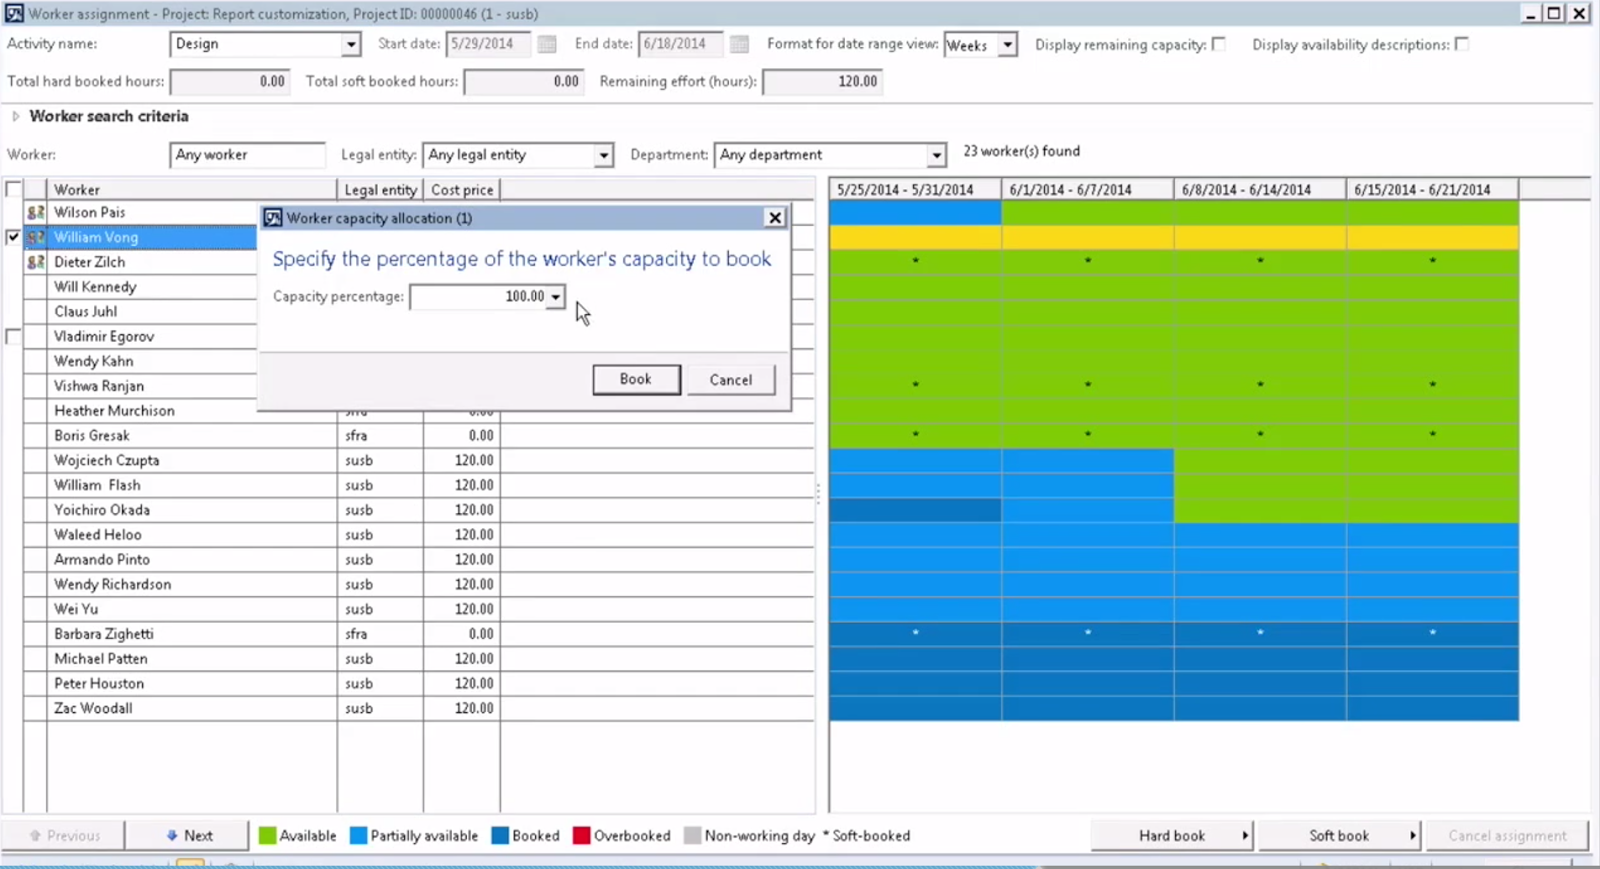Open the Capacity percentage dropdown arrow
This screenshot has width=1600, height=869.
coord(555,296)
